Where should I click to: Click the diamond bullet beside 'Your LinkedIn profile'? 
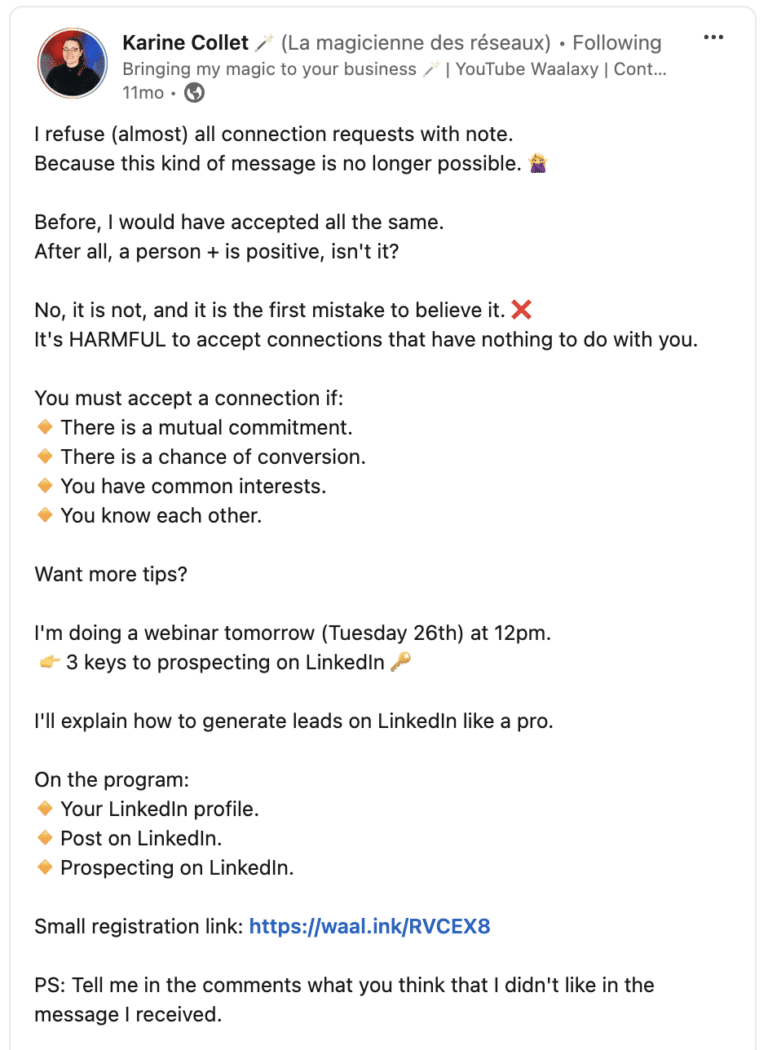coord(45,809)
